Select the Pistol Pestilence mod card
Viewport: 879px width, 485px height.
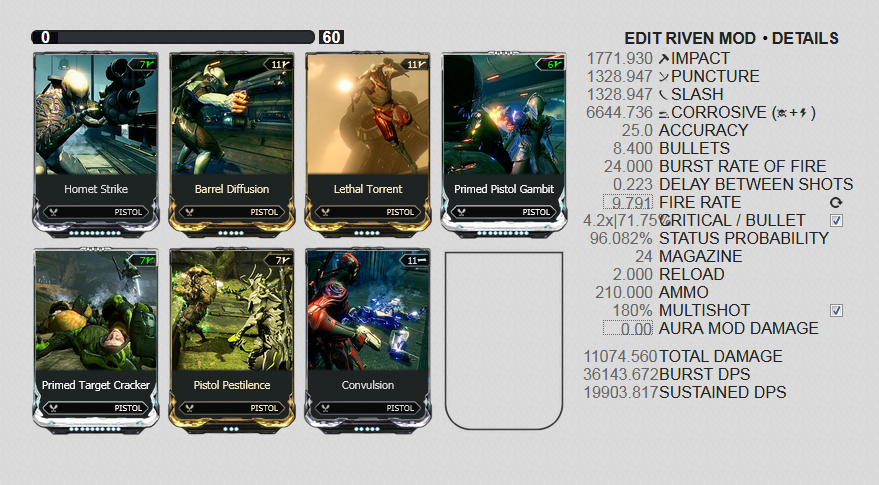pyautogui.click(x=232, y=340)
